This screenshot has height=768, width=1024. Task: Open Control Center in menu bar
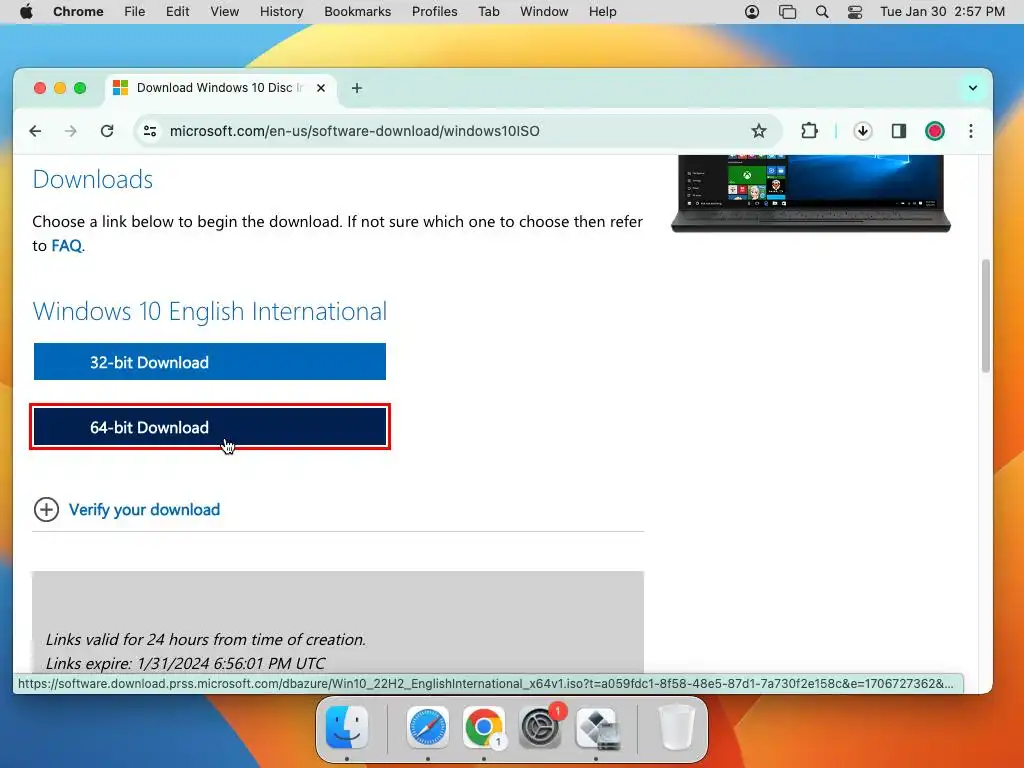click(855, 12)
